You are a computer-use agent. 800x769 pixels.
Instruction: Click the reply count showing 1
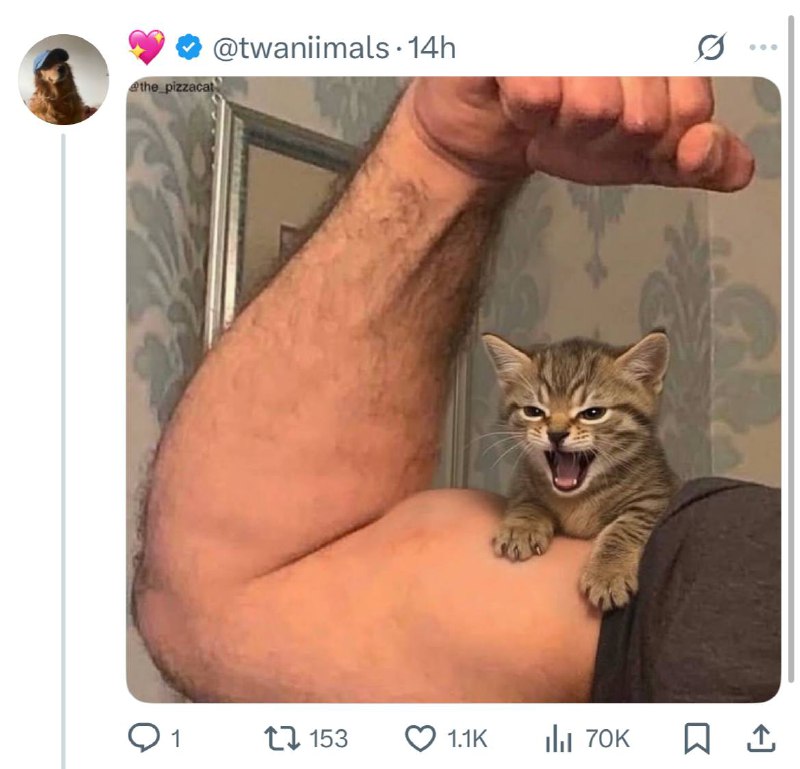tap(176, 739)
